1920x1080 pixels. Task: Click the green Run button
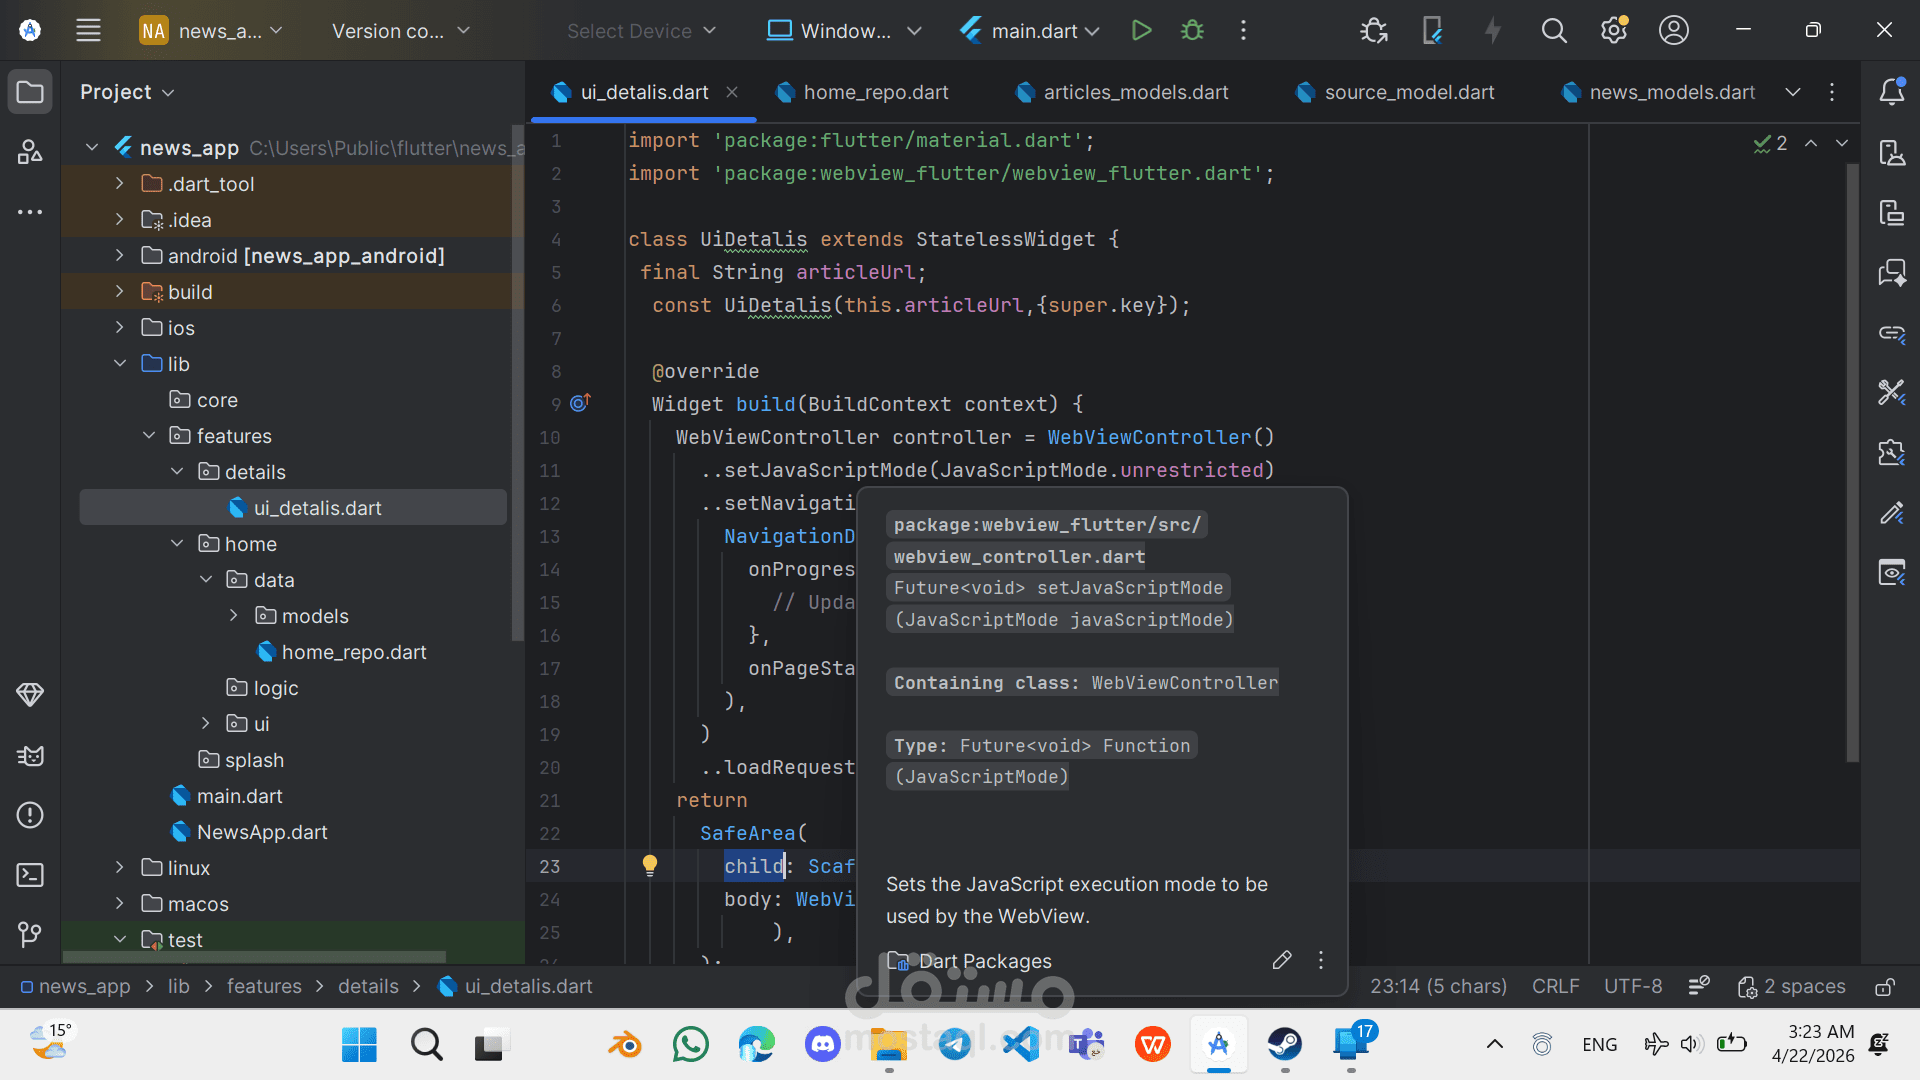(x=1141, y=31)
